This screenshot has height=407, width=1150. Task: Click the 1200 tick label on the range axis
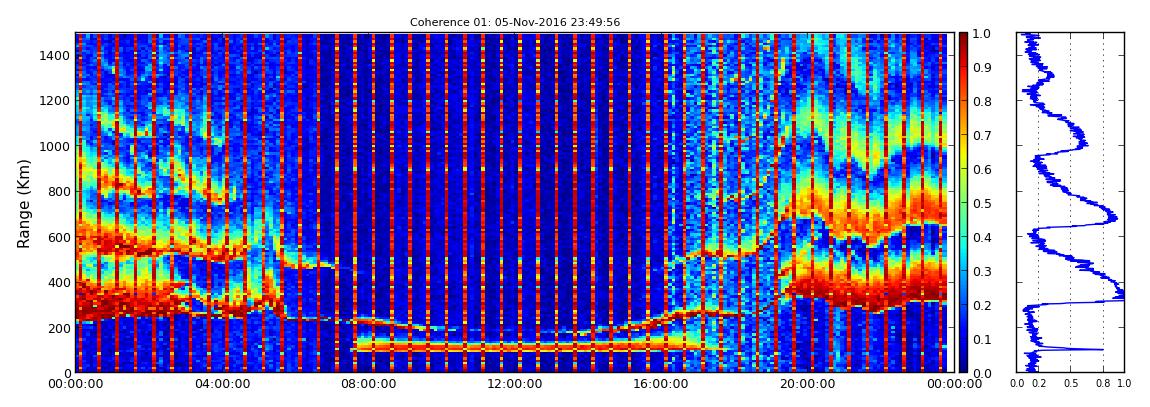click(56, 101)
